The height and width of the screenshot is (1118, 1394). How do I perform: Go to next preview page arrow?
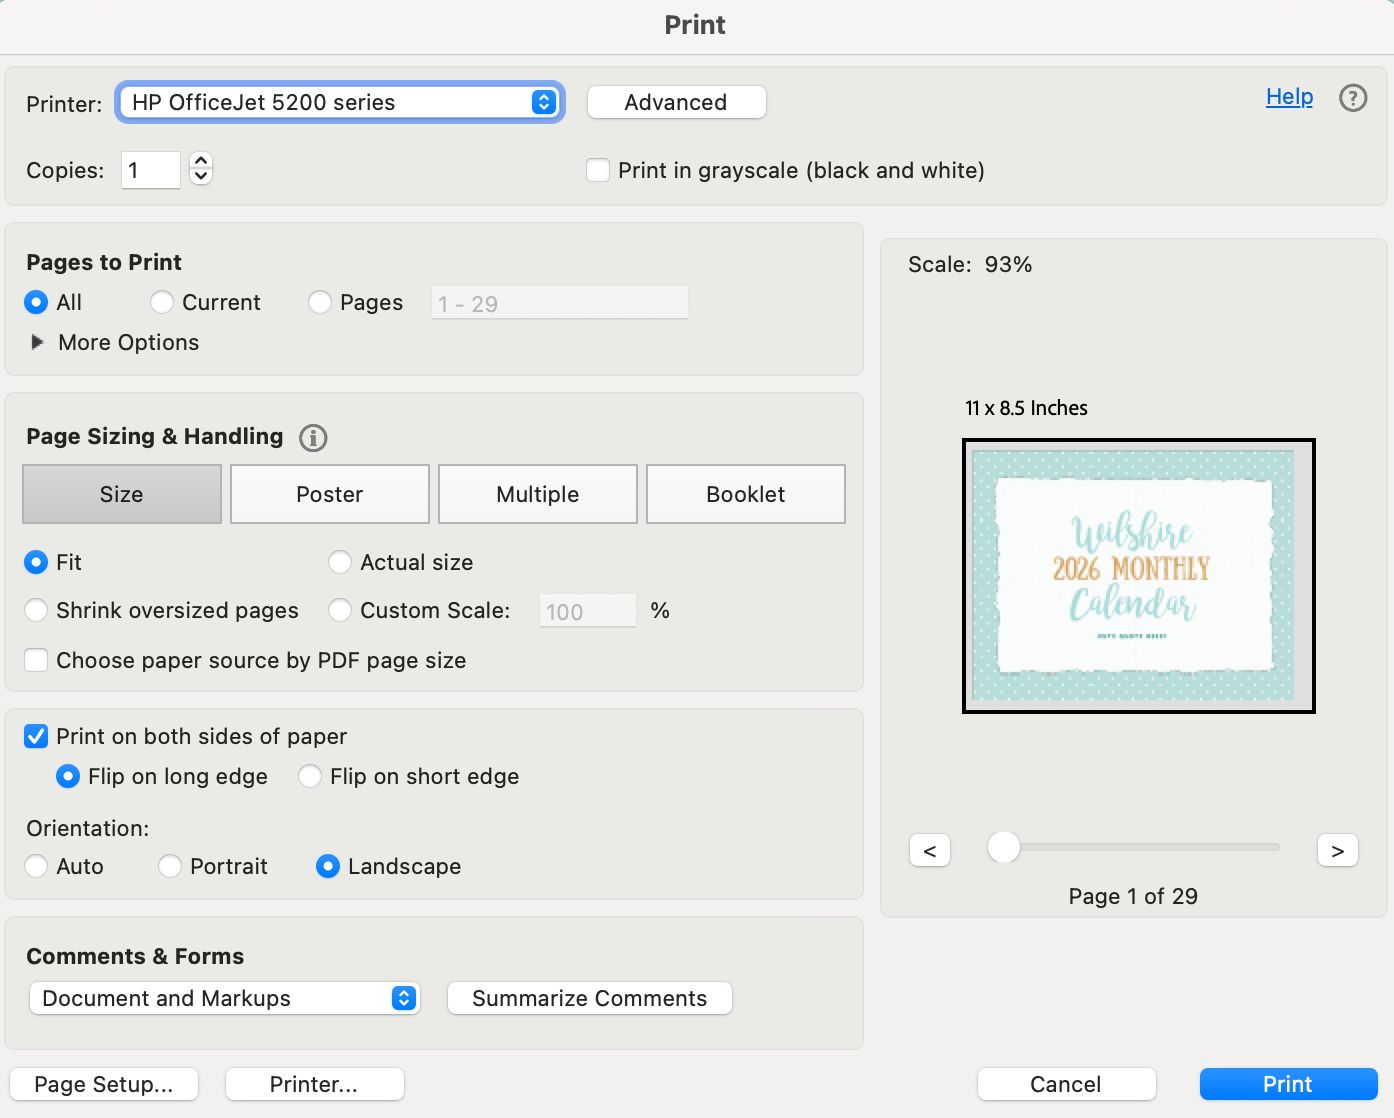pos(1337,851)
